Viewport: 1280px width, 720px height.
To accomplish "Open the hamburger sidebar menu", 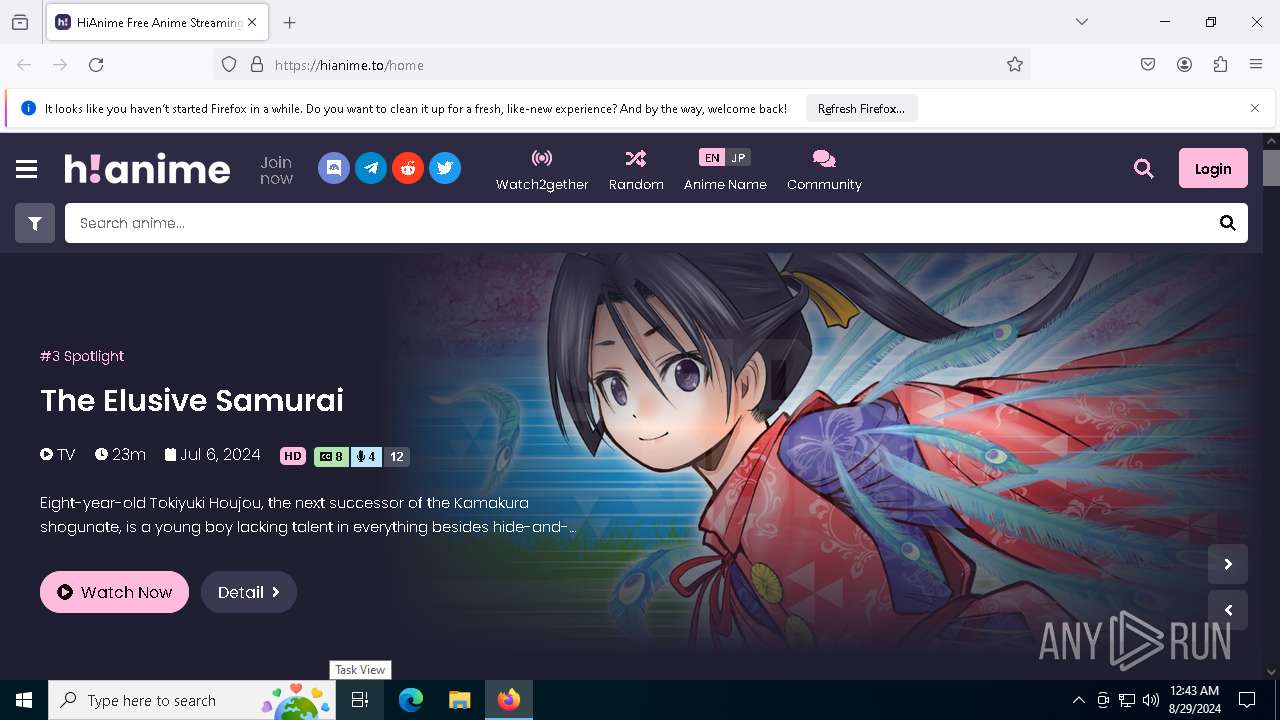I will [27, 169].
